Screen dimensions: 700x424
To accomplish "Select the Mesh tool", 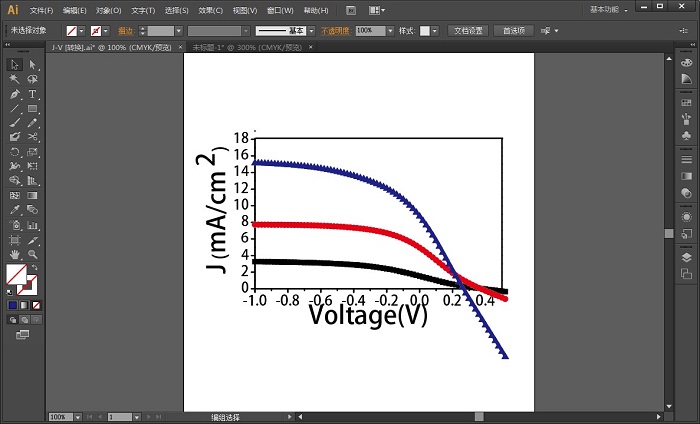I will click(x=14, y=195).
